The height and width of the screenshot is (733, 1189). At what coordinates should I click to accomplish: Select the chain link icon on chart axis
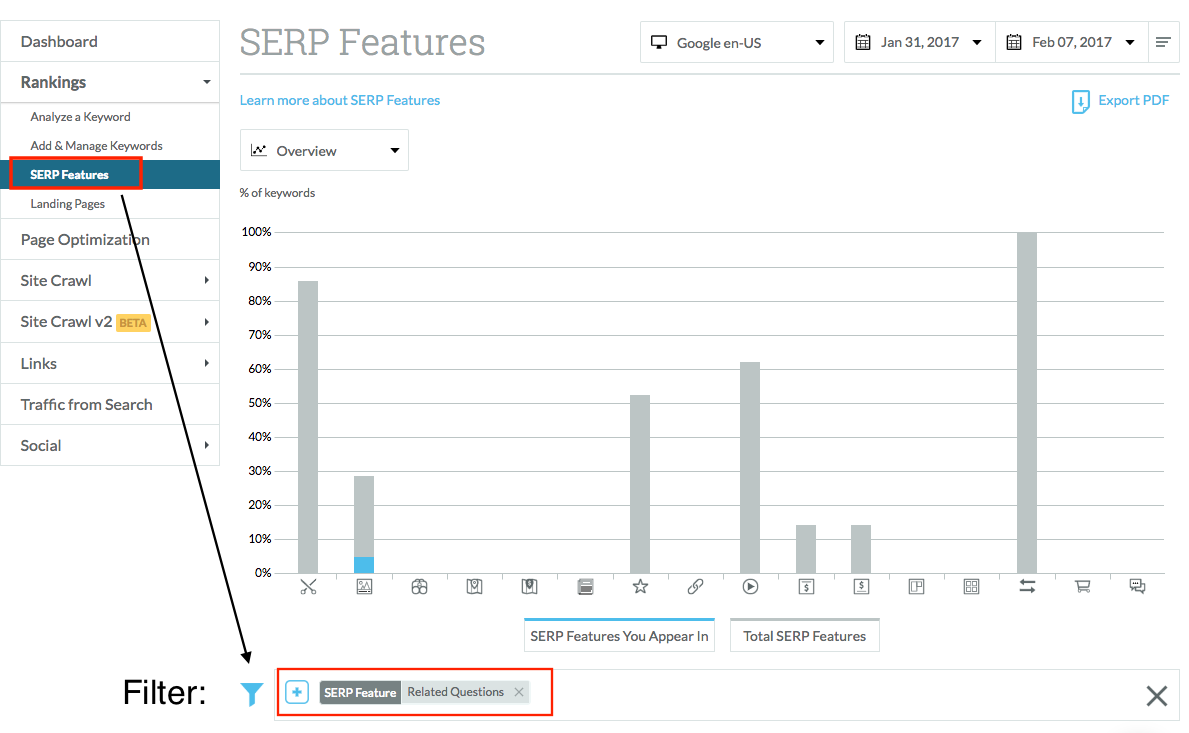pyautogui.click(x=696, y=587)
